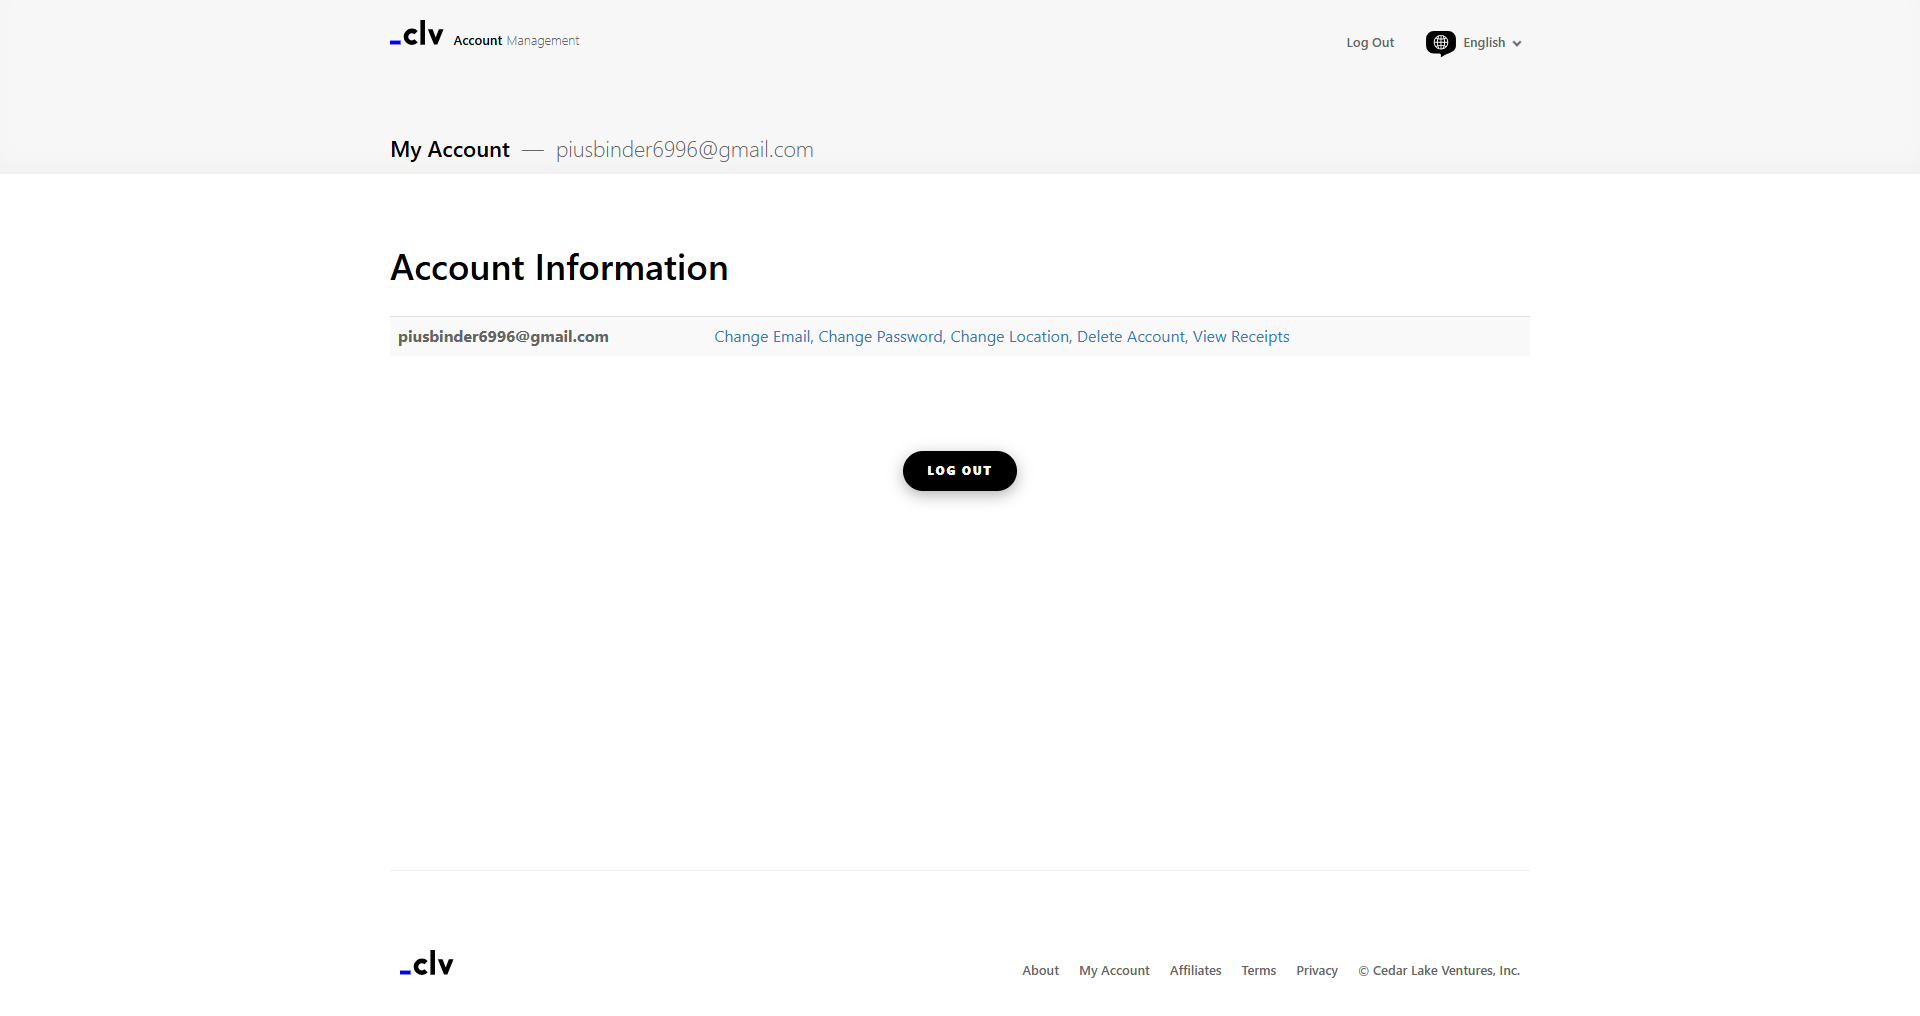
Task: Visit the Affiliates footer link
Action: click(x=1195, y=971)
